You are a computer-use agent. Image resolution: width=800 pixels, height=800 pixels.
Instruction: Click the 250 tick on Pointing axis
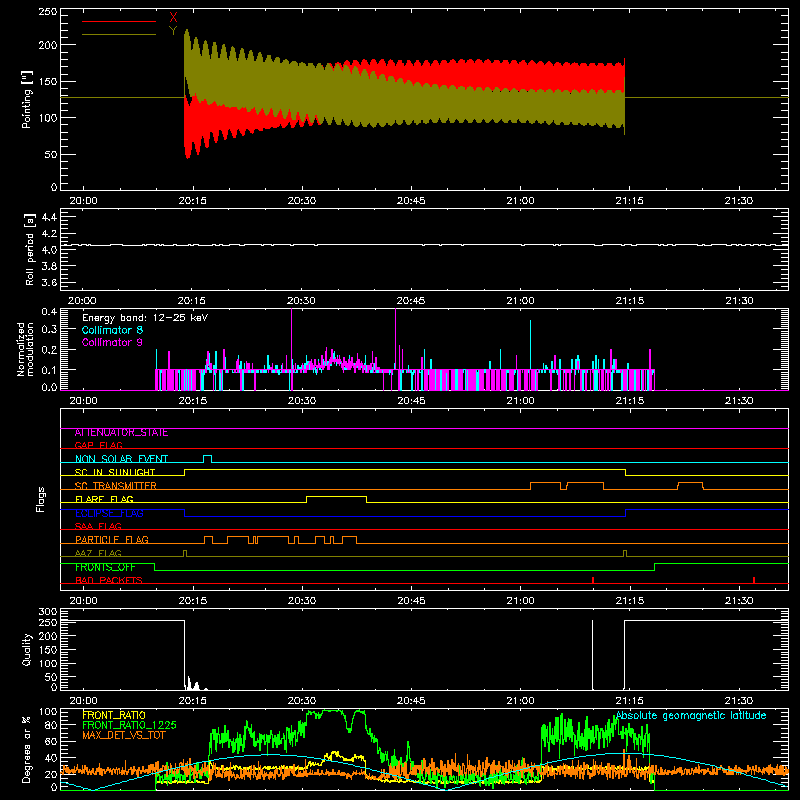pos(47,12)
